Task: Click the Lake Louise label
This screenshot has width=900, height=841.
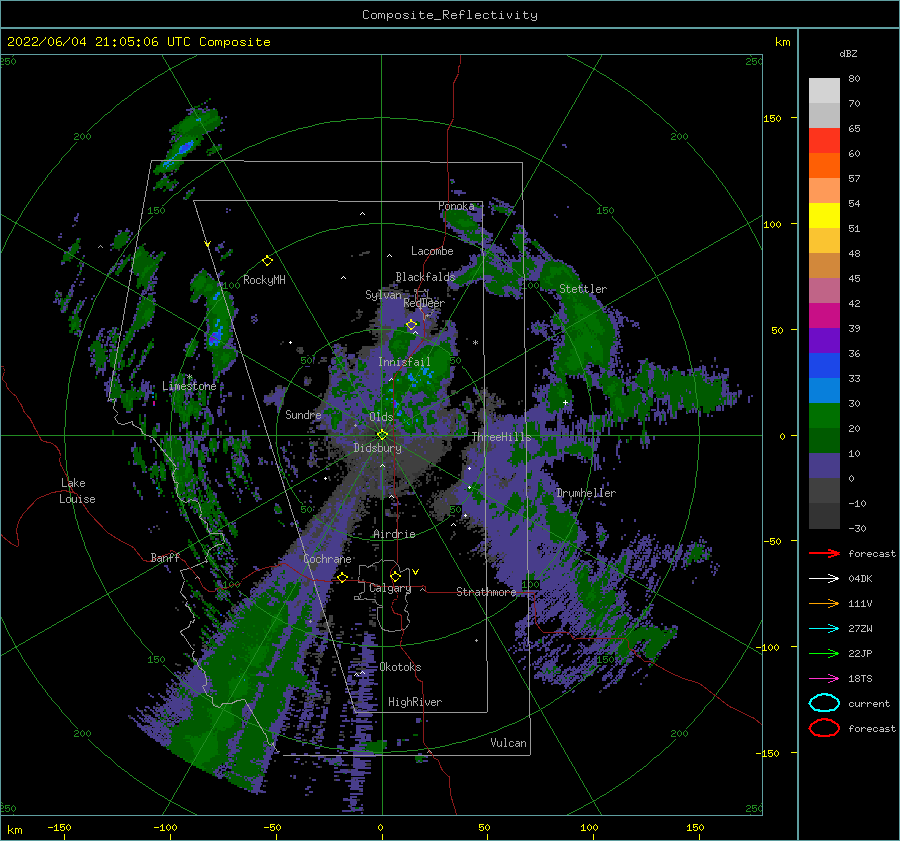Action: pyautogui.click(x=77, y=491)
